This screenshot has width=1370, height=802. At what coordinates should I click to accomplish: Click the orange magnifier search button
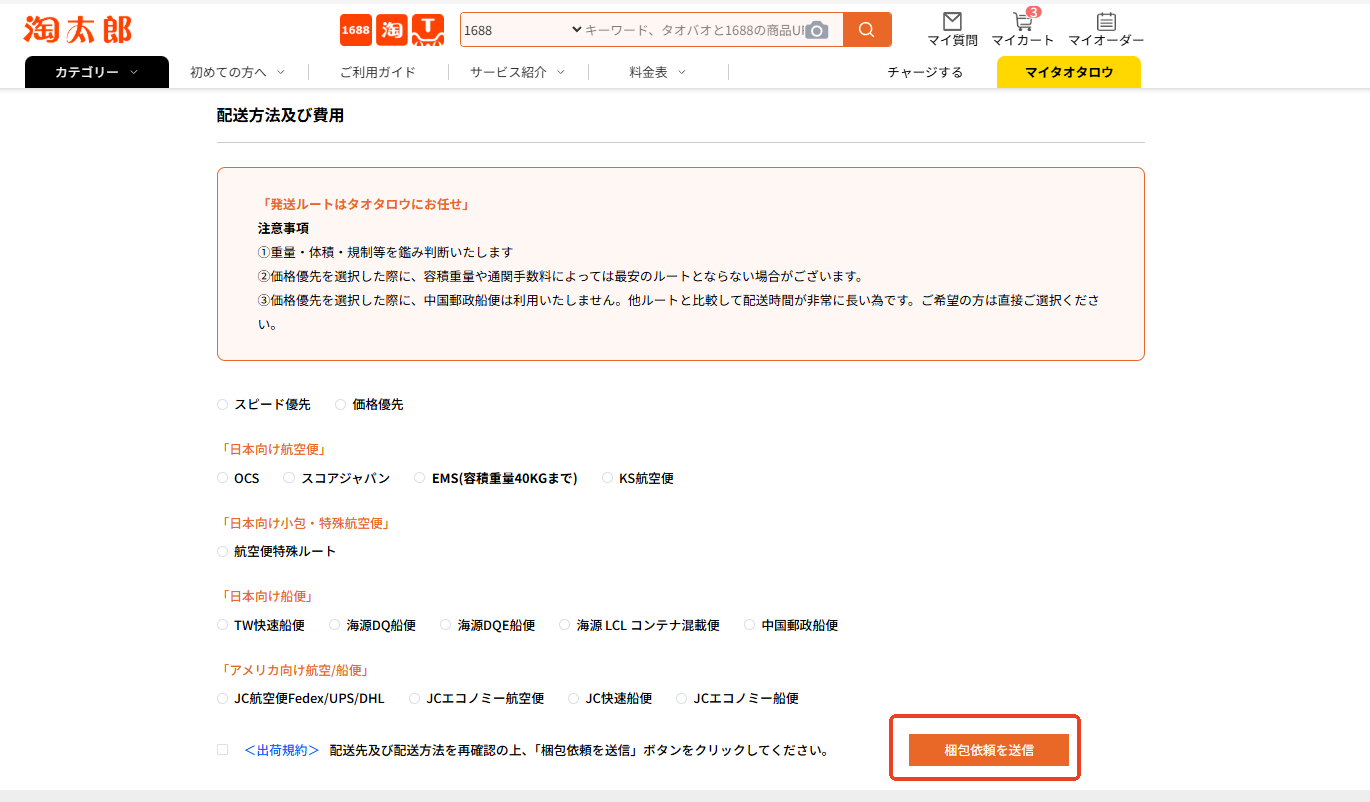[867, 30]
